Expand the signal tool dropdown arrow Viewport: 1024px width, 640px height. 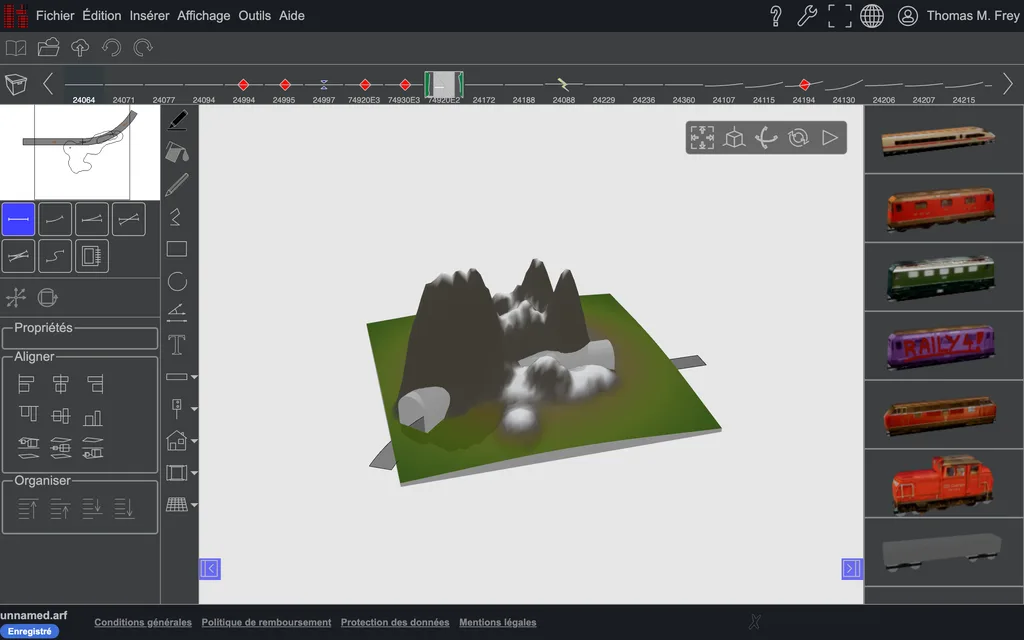(x=194, y=409)
